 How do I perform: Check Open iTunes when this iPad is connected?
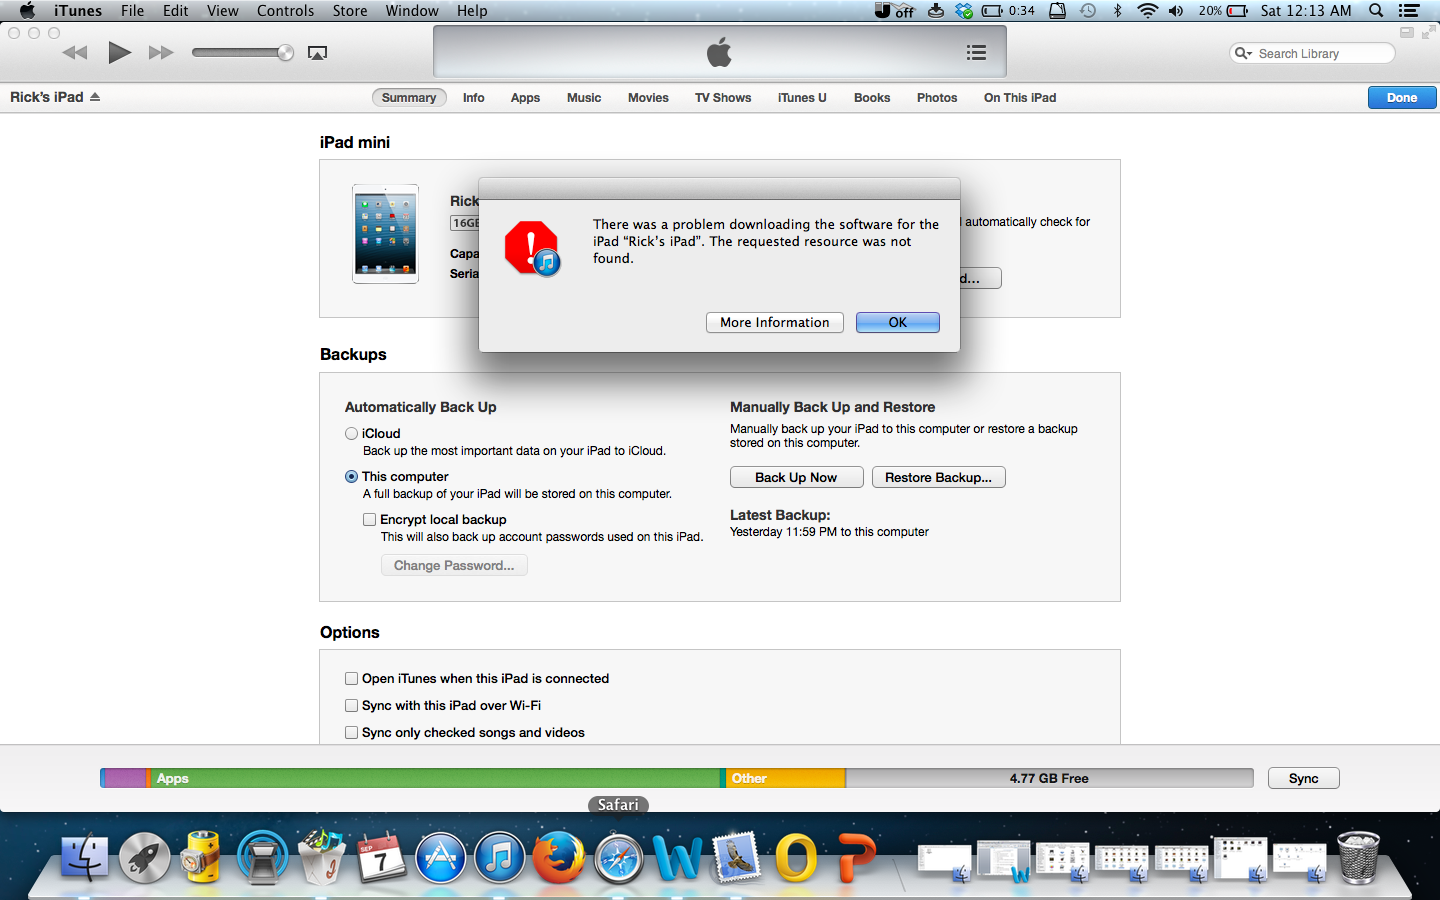pos(351,678)
